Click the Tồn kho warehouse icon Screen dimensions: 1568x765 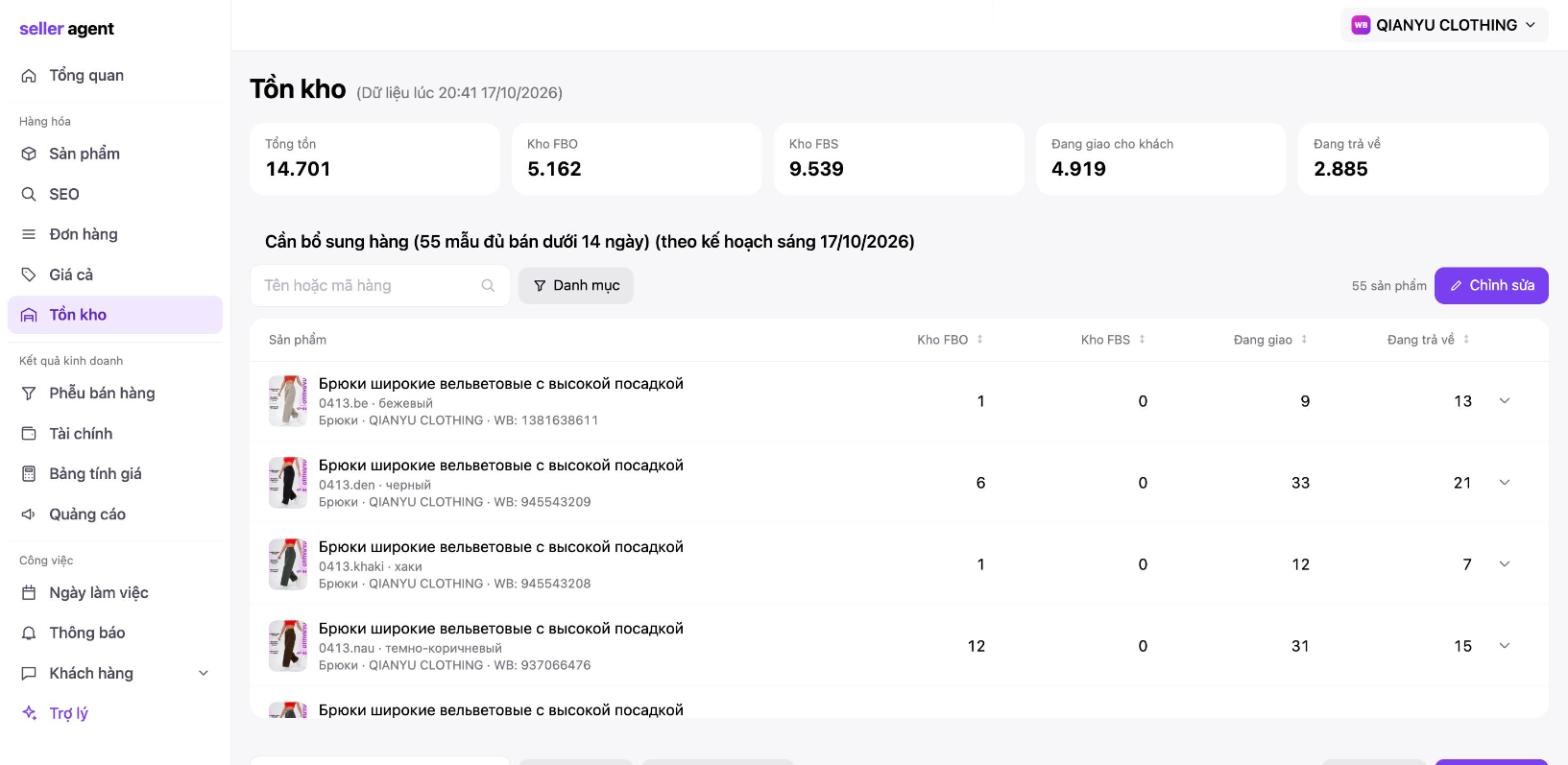point(28,315)
